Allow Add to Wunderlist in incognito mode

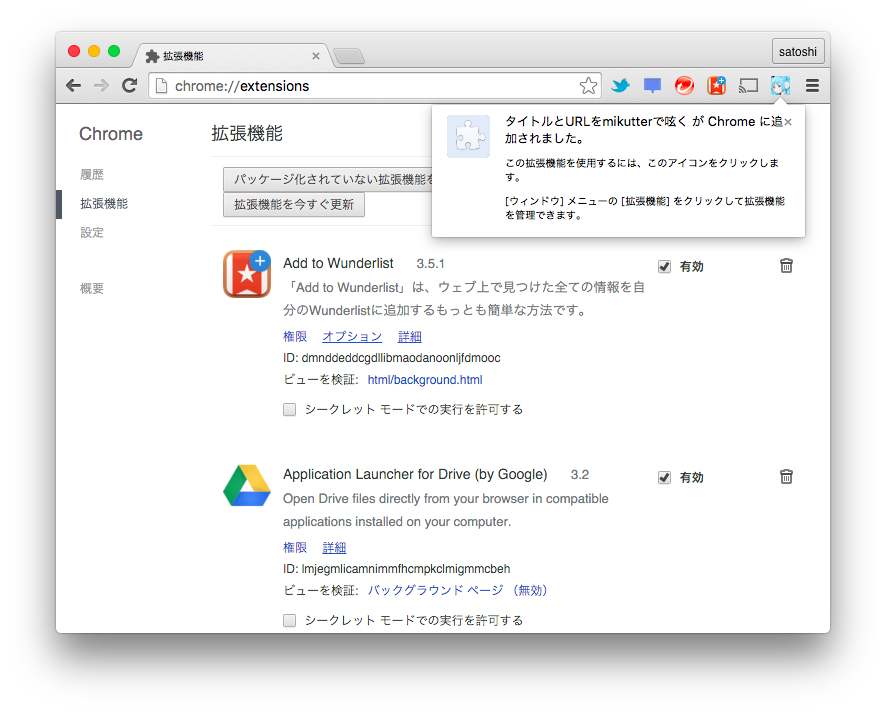tap(289, 410)
